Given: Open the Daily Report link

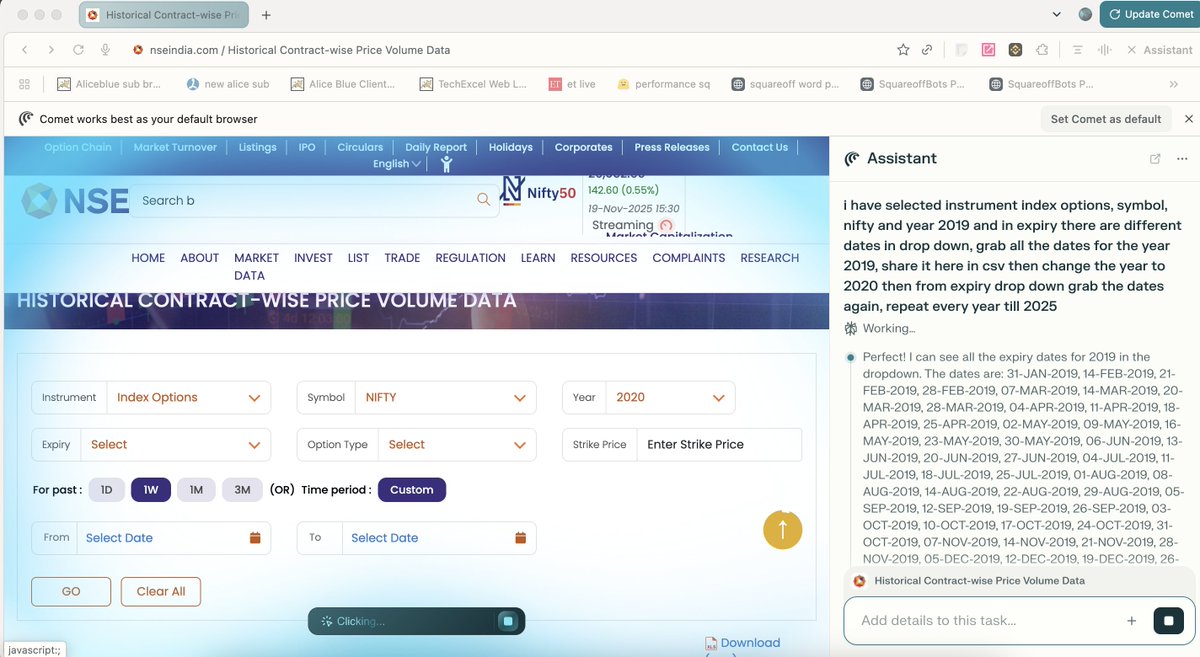Looking at the screenshot, I should 436,147.
